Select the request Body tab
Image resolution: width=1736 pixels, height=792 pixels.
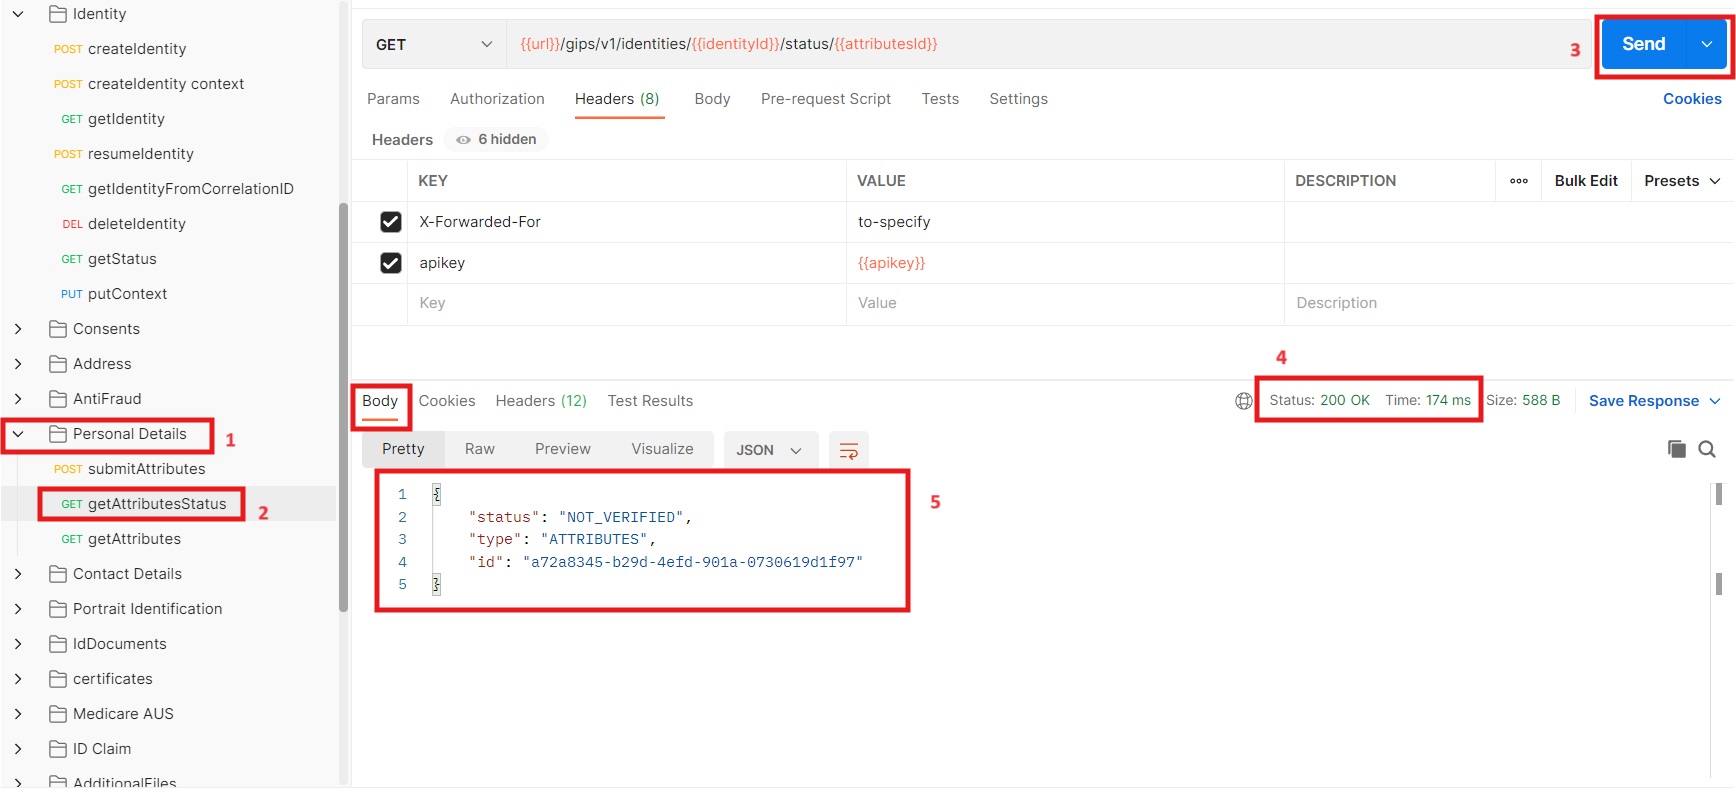712,99
